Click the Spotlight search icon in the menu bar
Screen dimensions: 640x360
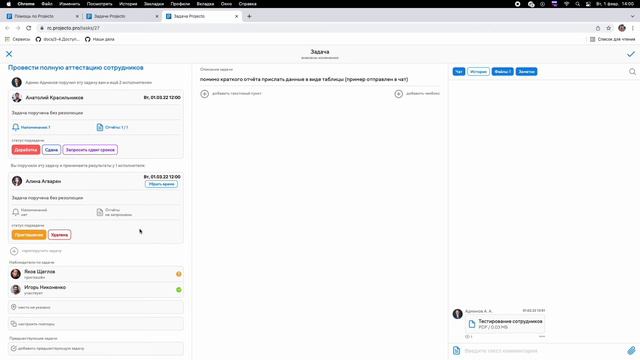pyautogui.click(x=577, y=4)
